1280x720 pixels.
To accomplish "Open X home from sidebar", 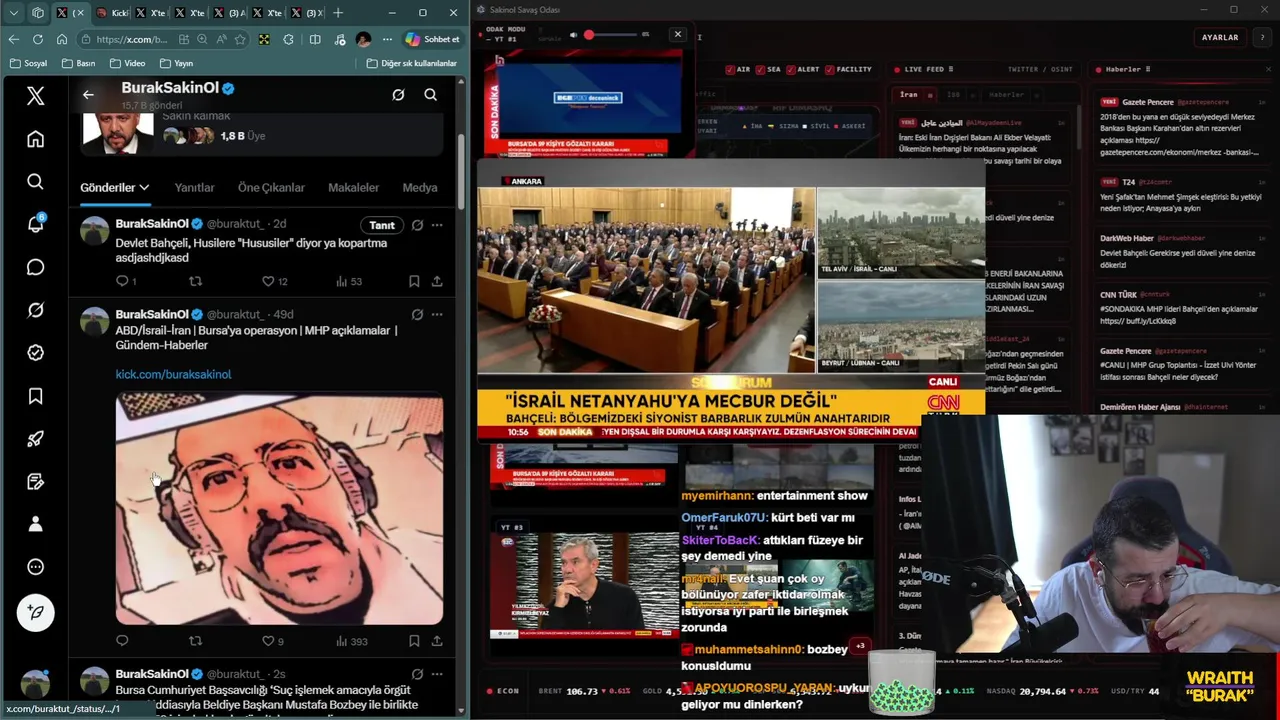I will pos(35,139).
